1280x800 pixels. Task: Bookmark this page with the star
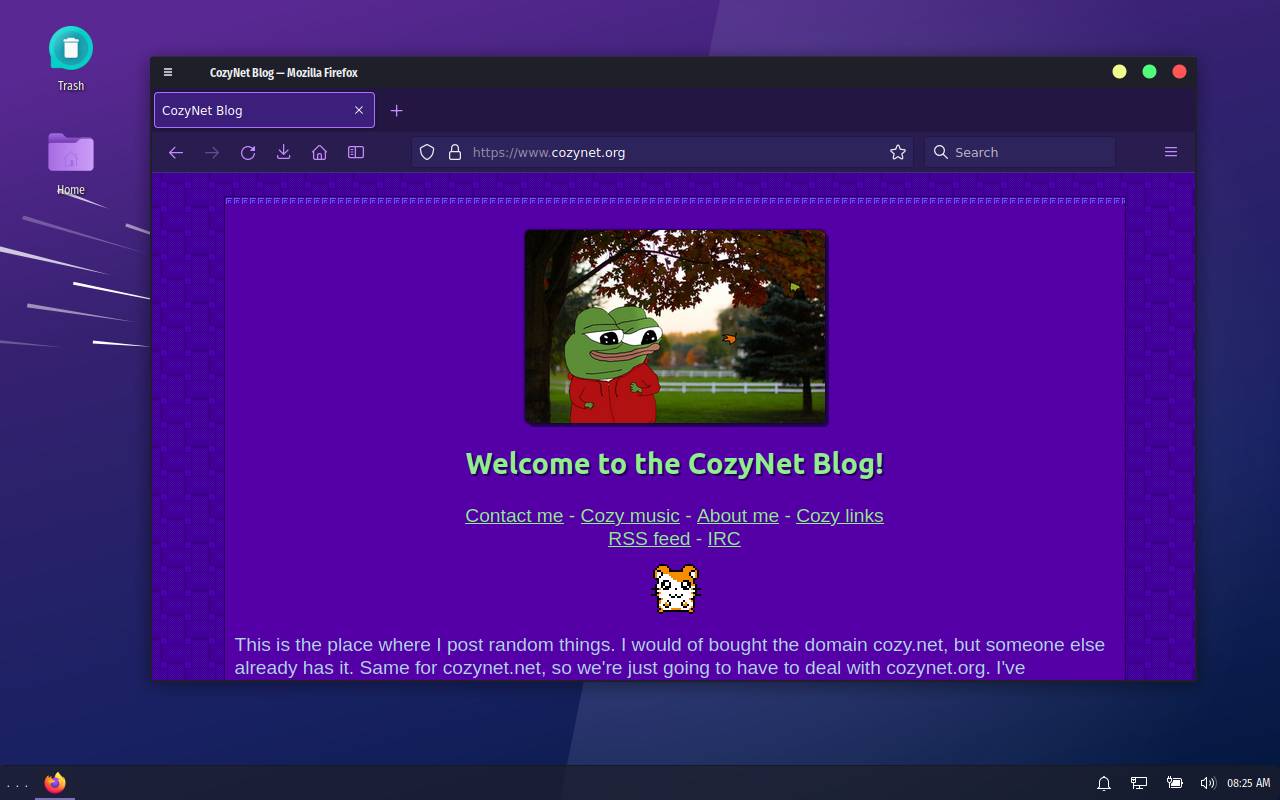point(898,152)
